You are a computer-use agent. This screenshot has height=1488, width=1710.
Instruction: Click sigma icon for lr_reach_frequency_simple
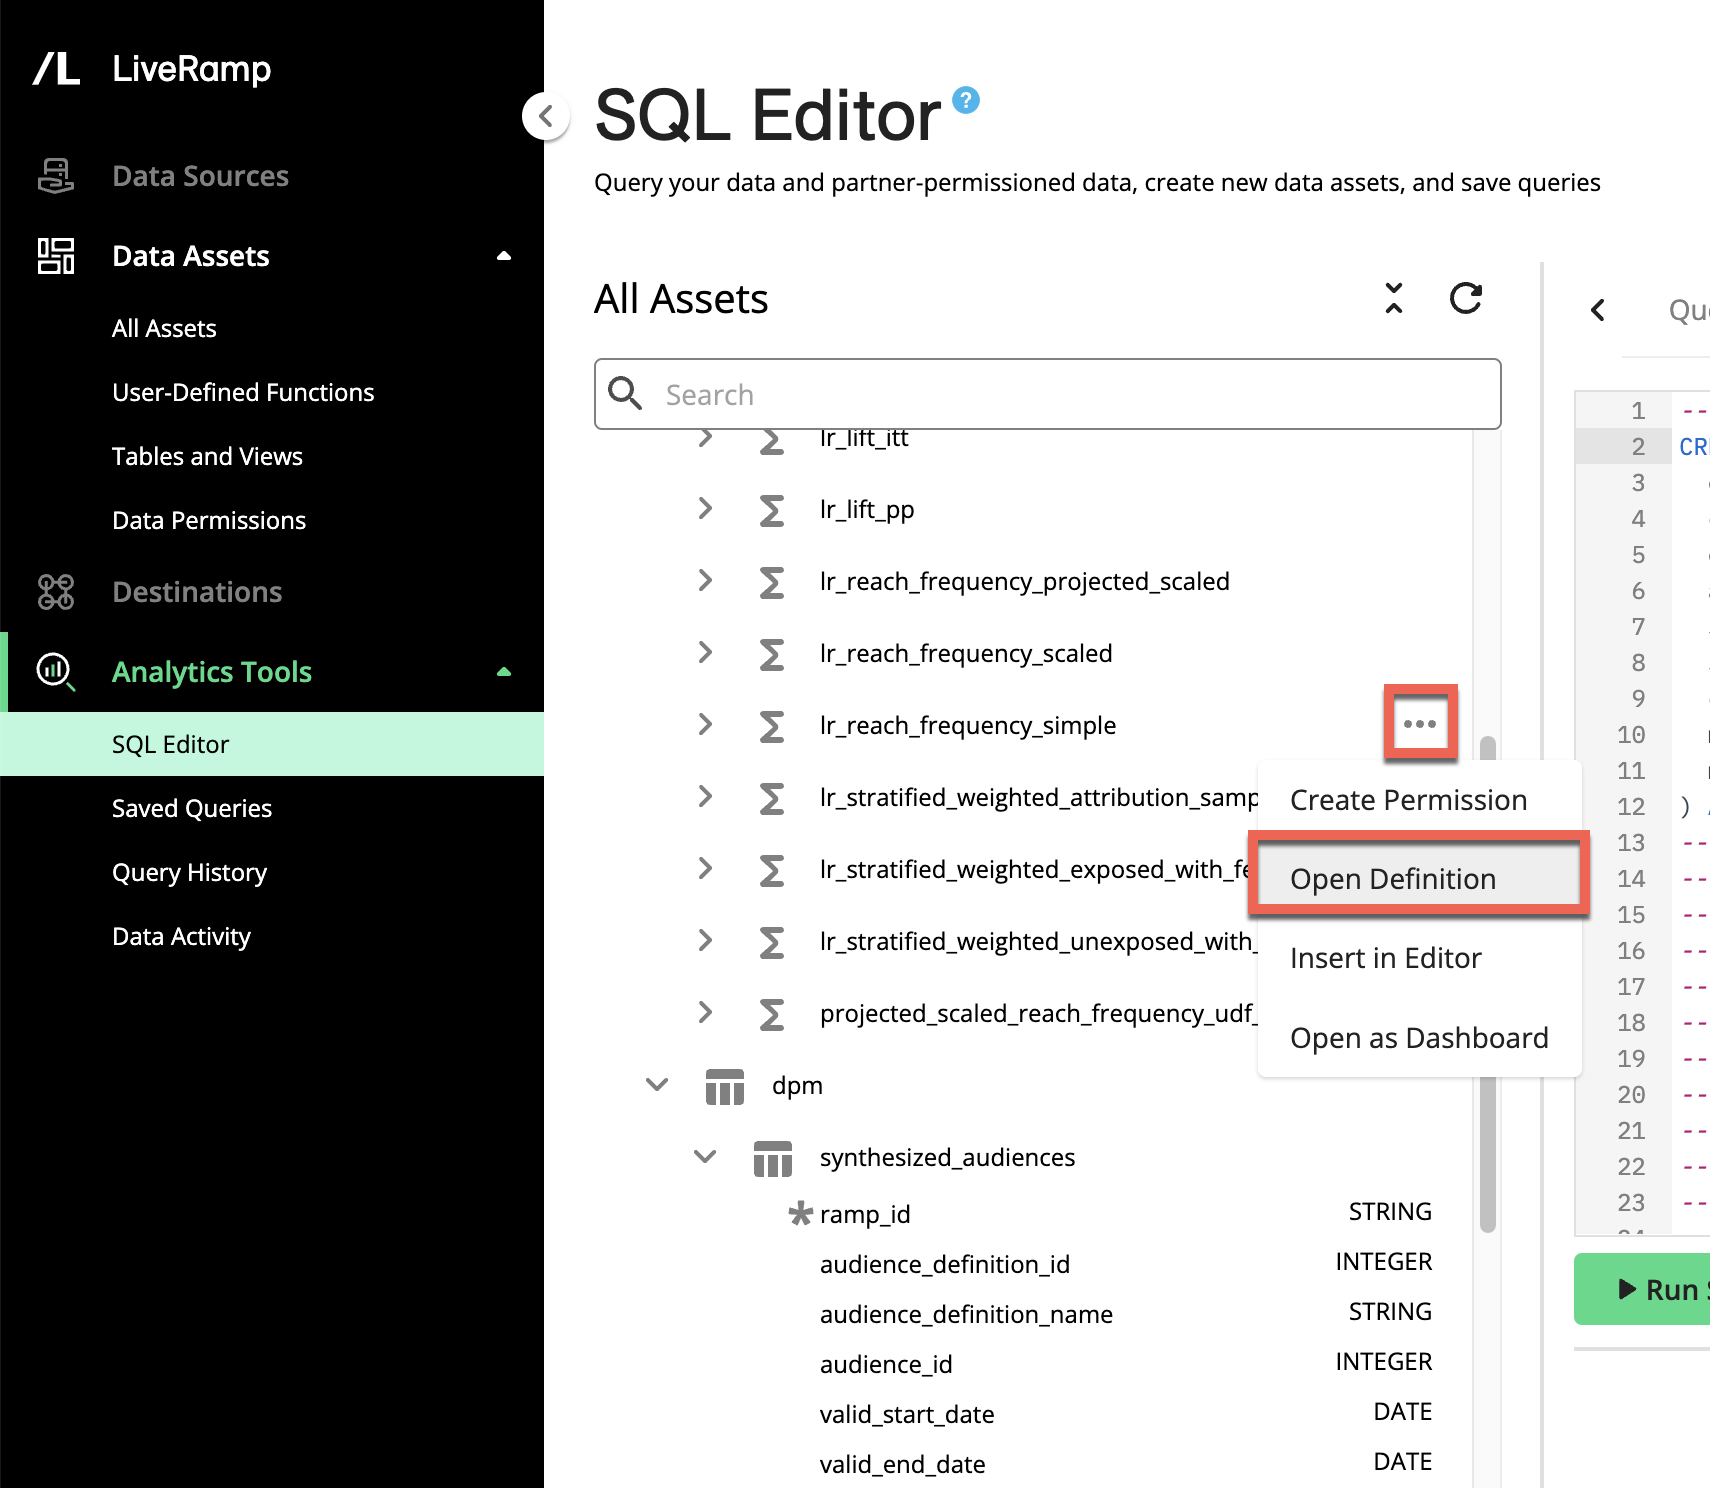click(x=771, y=726)
